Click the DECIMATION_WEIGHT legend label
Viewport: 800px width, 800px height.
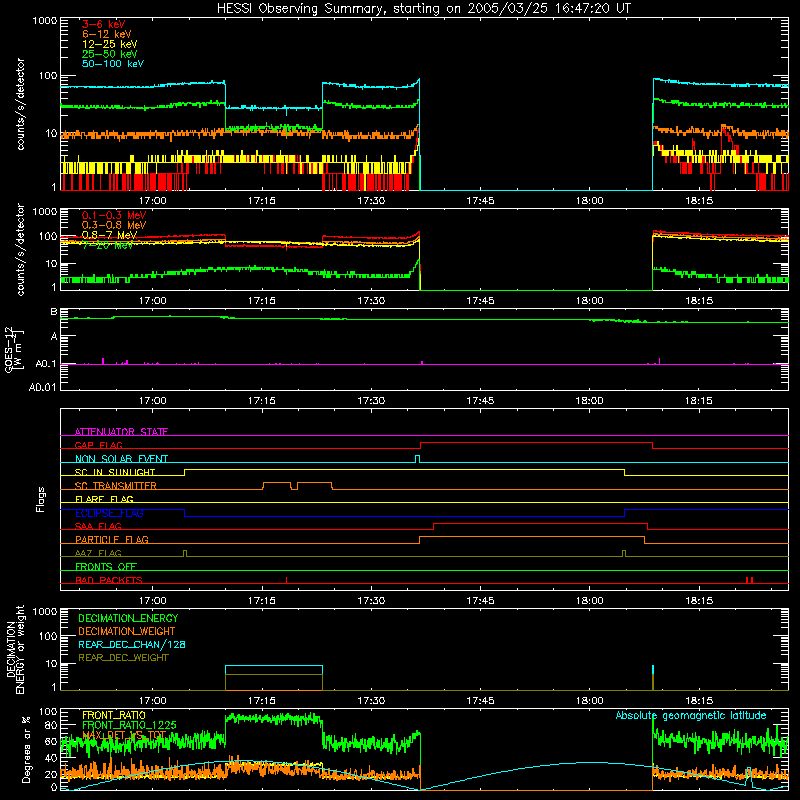pyautogui.click(x=127, y=631)
